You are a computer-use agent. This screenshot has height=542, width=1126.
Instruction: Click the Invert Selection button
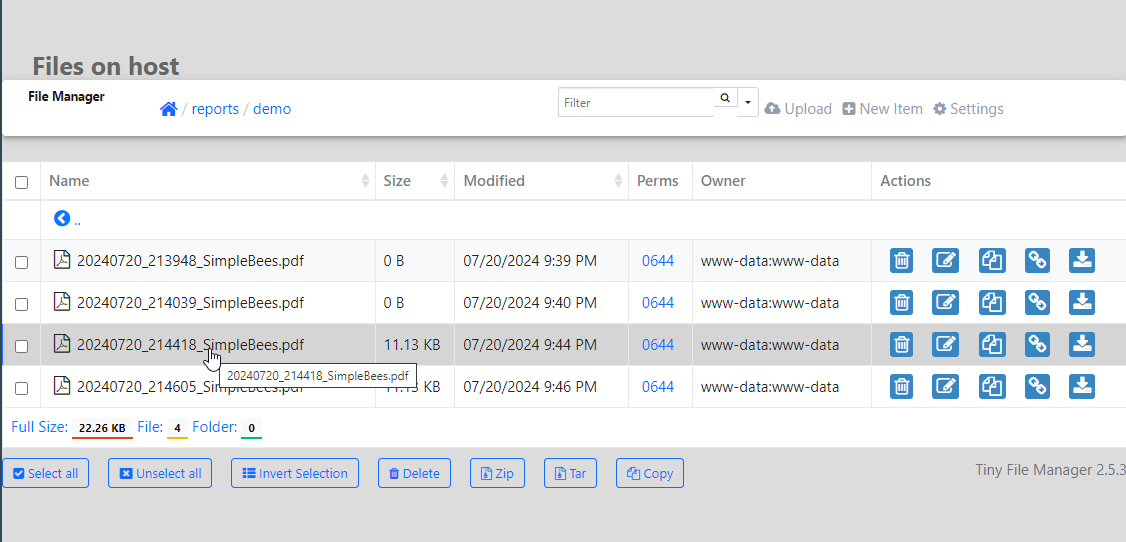click(x=295, y=473)
